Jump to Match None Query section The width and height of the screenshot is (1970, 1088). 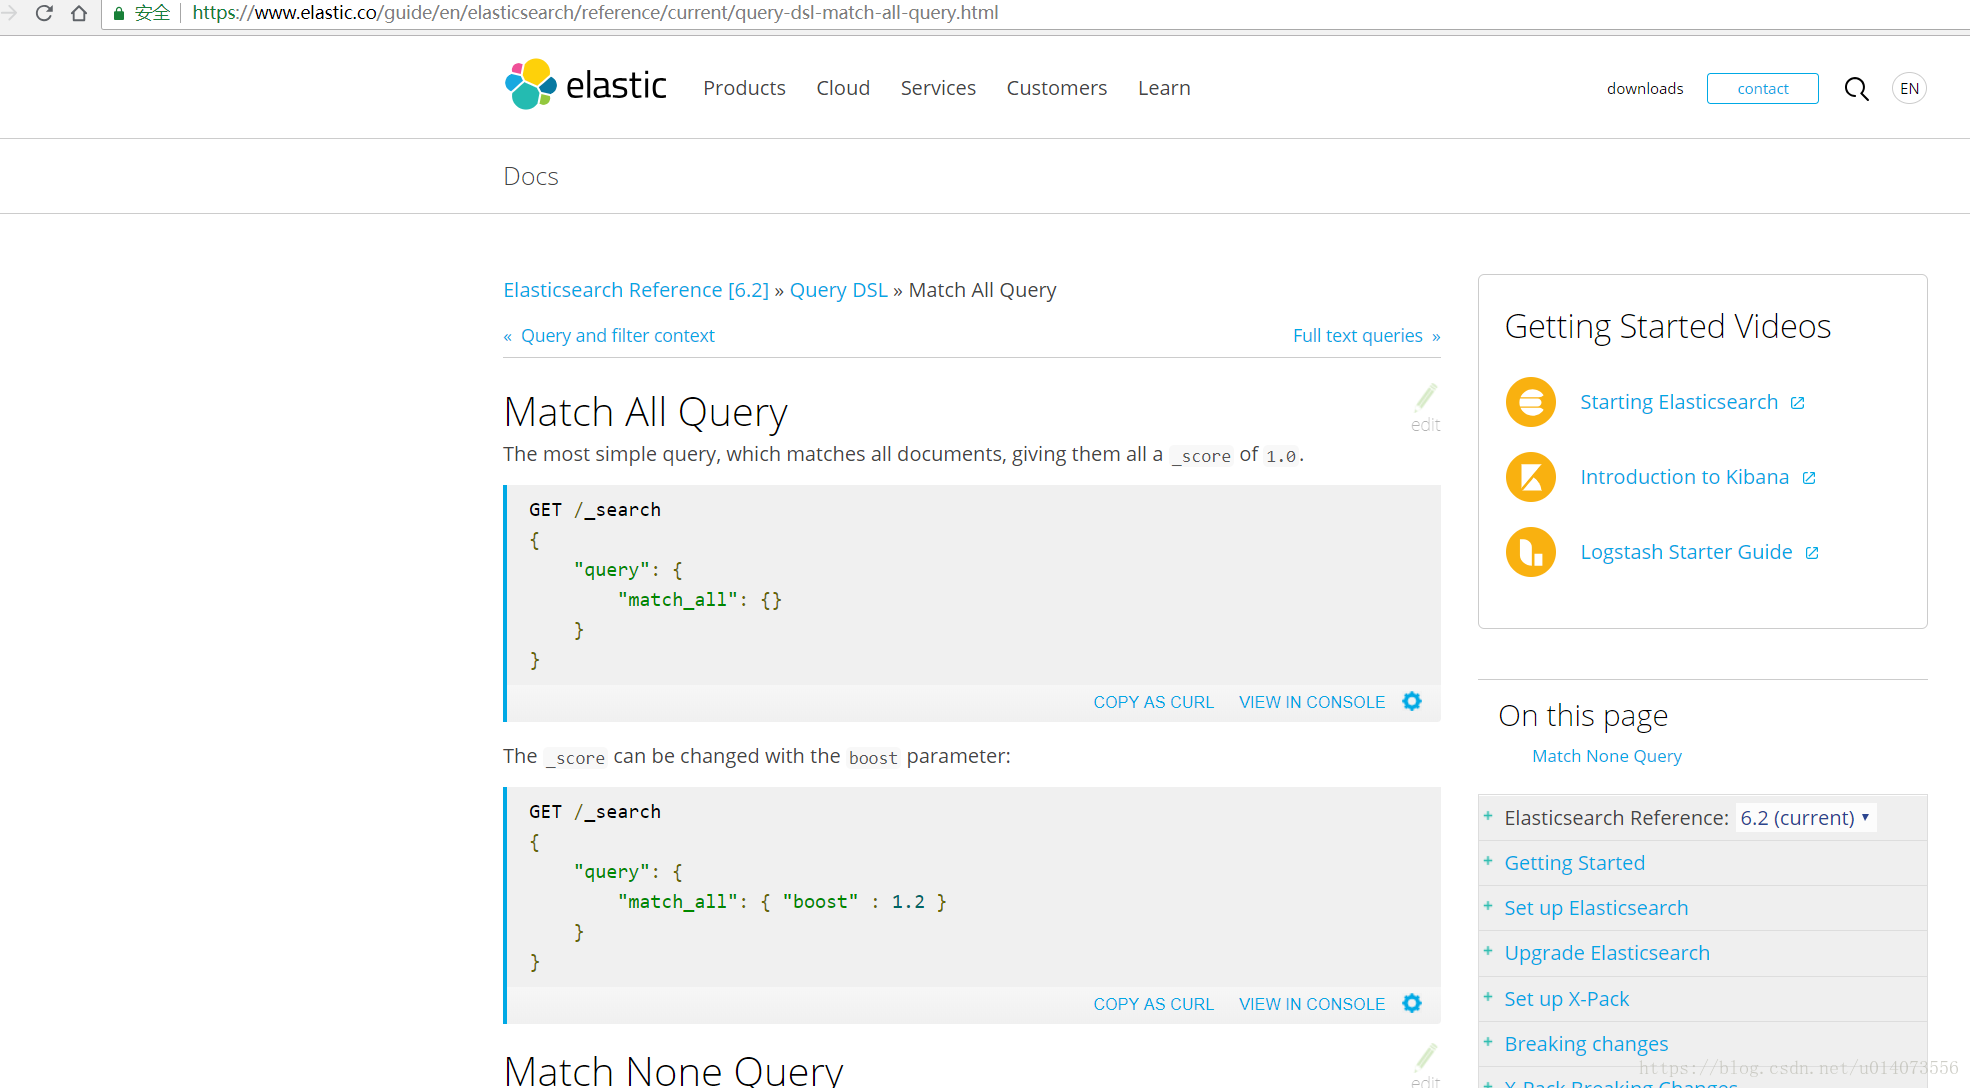[x=1607, y=756]
